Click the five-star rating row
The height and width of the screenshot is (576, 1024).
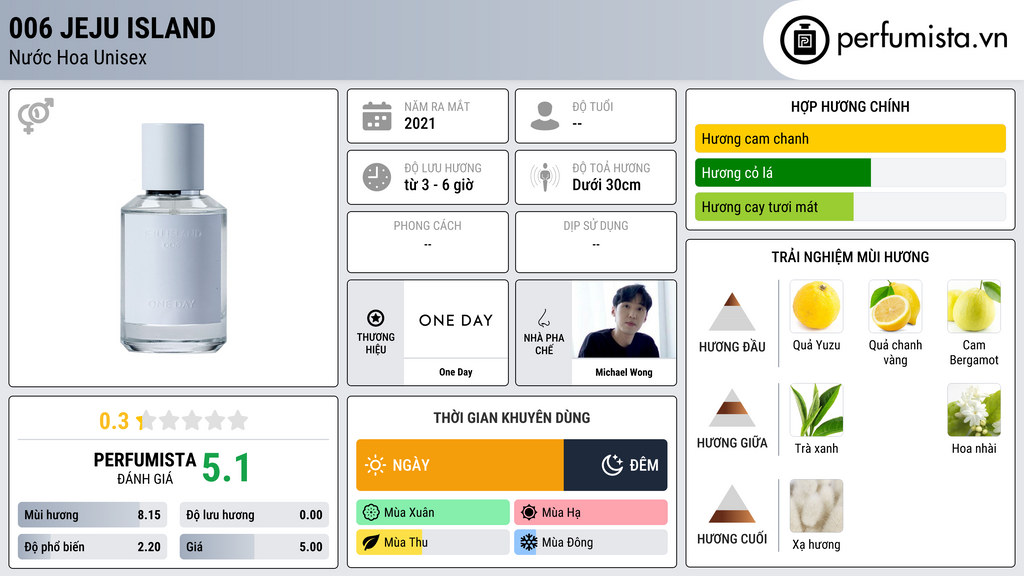click(x=193, y=420)
